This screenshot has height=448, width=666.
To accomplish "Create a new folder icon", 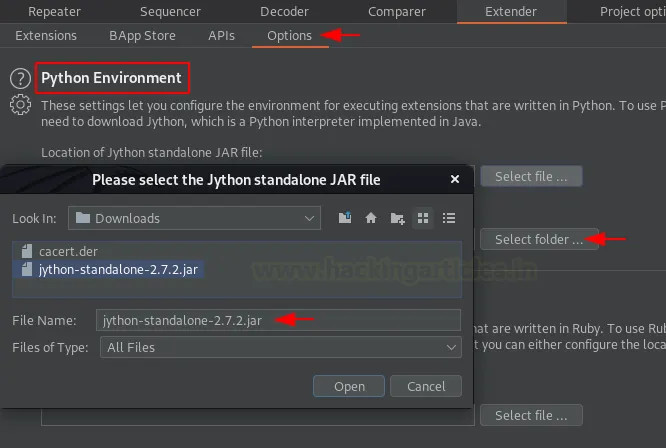I will click(397, 218).
